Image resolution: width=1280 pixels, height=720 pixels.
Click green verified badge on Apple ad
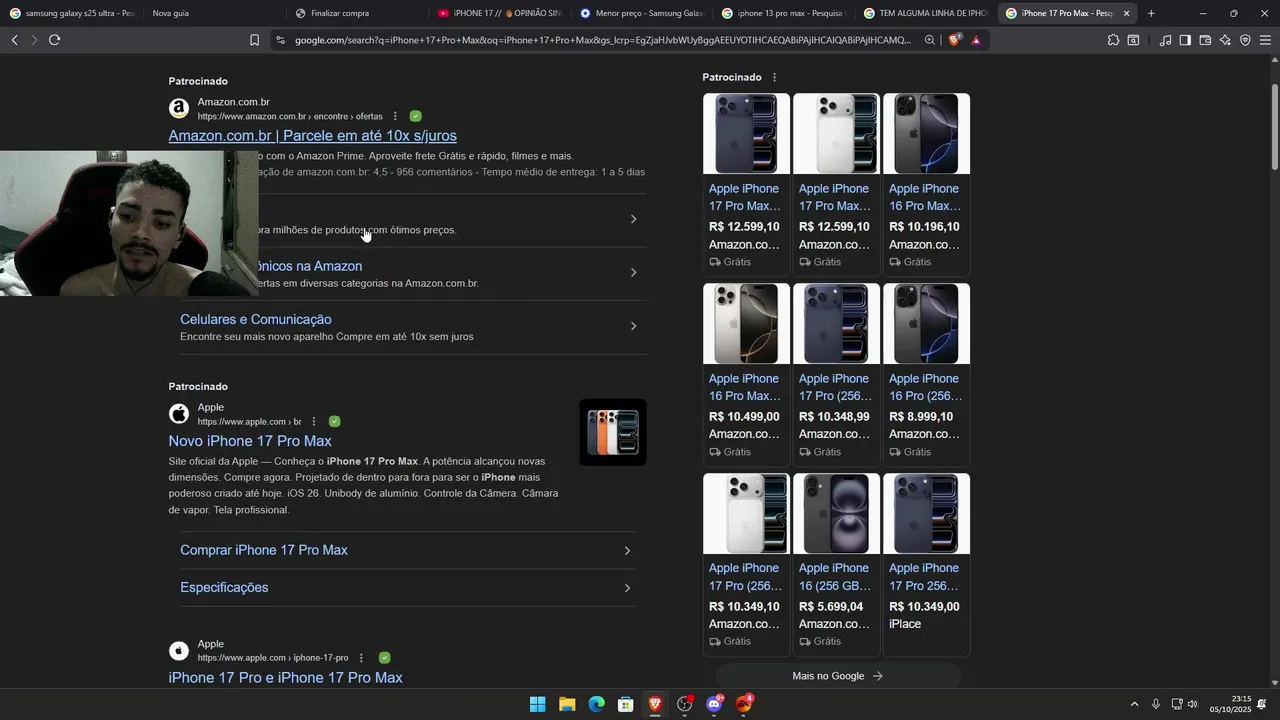coord(334,421)
